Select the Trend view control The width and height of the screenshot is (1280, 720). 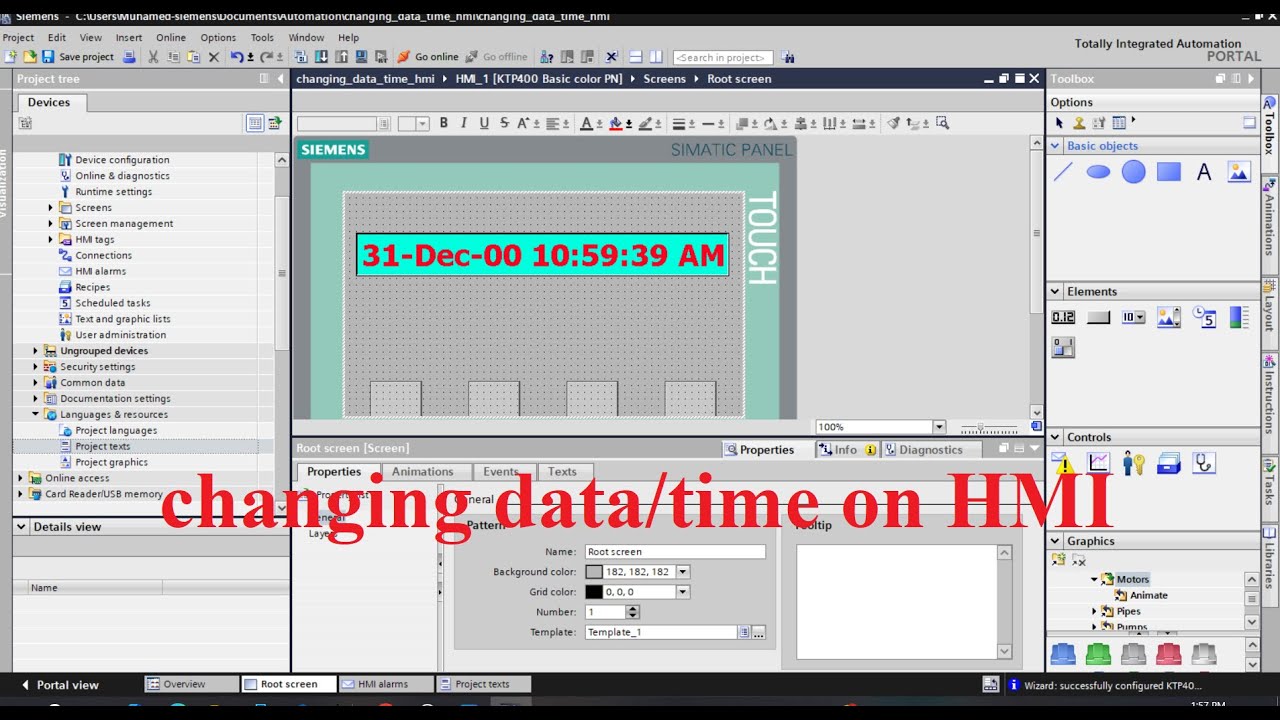pos(1098,463)
